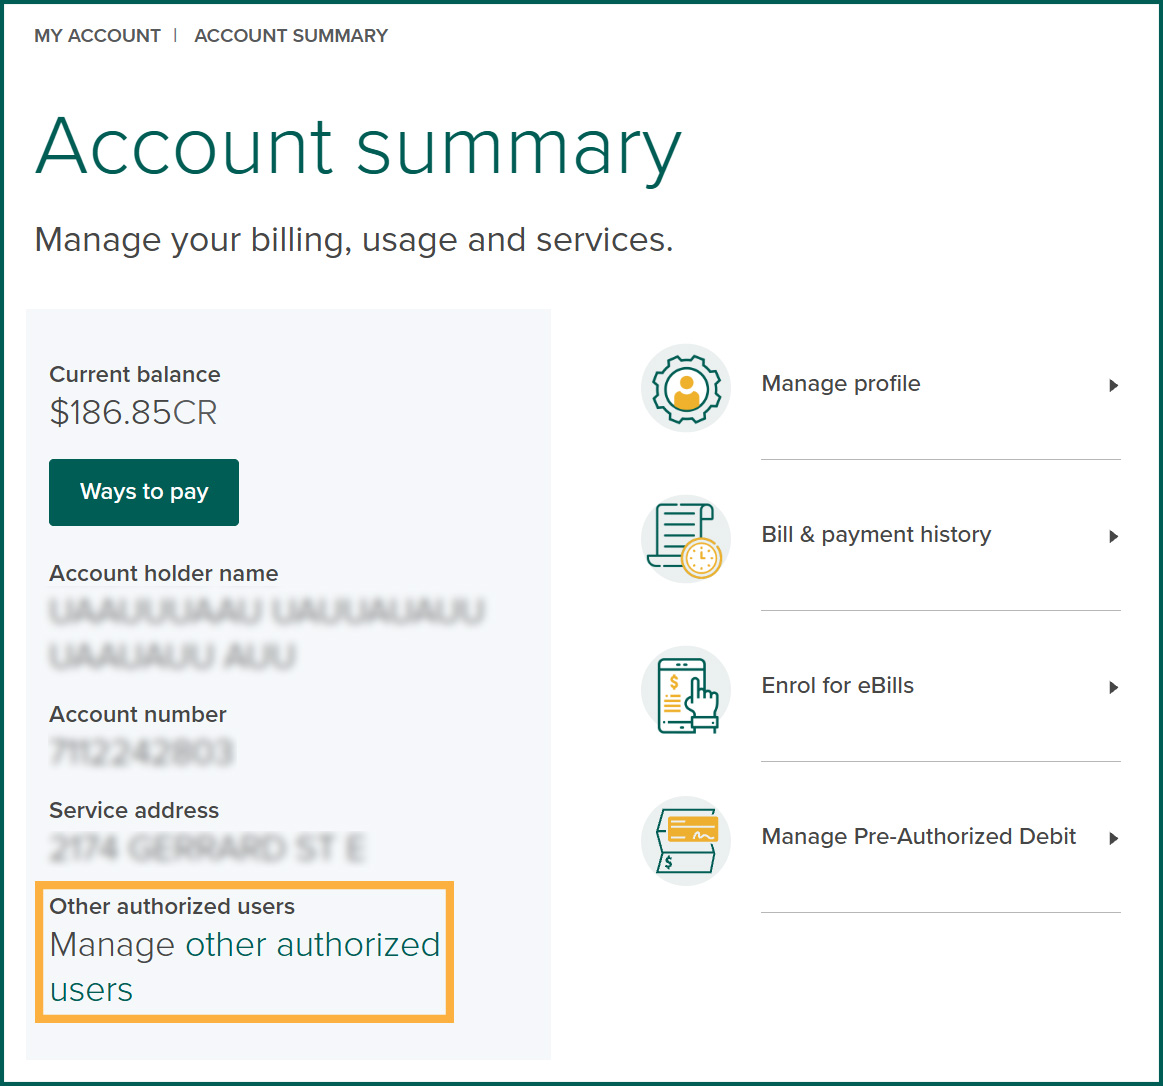The width and height of the screenshot is (1163, 1086).
Task: Click the Current balance label
Action: coord(134,374)
